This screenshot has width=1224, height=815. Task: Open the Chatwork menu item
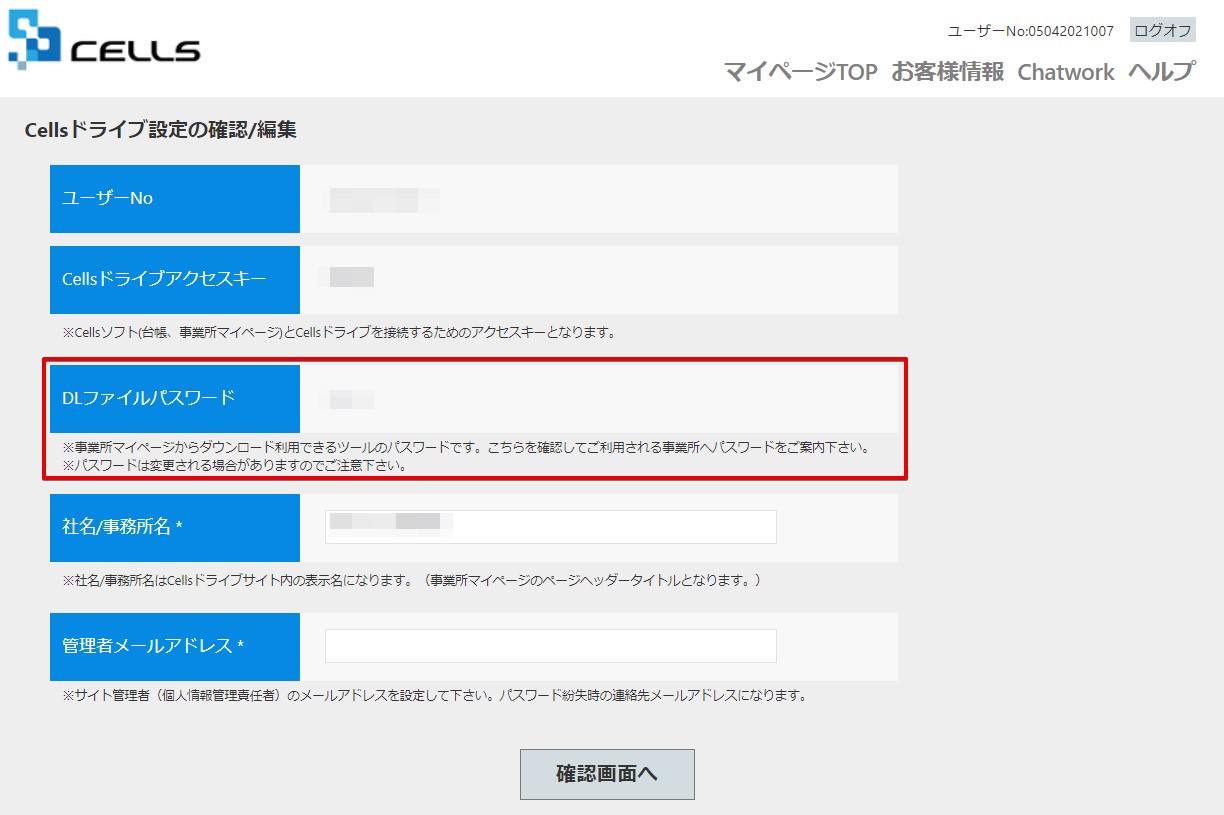tap(1066, 72)
